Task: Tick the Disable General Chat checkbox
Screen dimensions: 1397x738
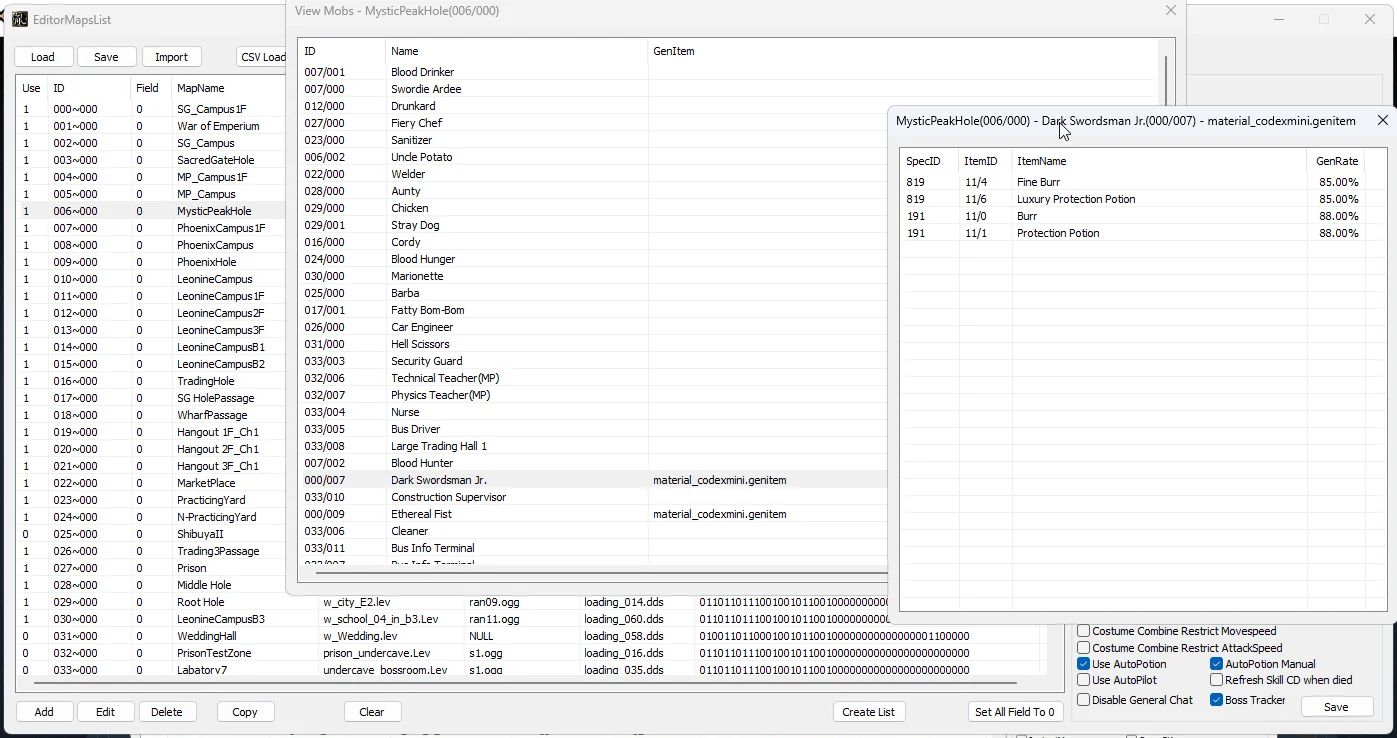Action: [1084, 700]
